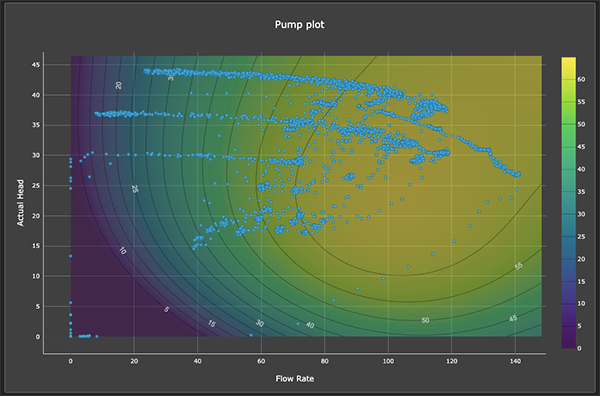The width and height of the screenshot is (600, 396).
Task: Select x-axis tick label 0
Action: pos(70,361)
